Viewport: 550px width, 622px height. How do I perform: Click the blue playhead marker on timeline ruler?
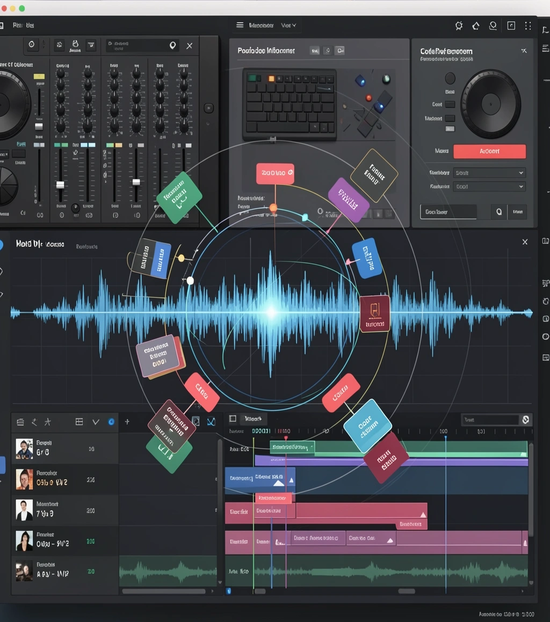446,438
